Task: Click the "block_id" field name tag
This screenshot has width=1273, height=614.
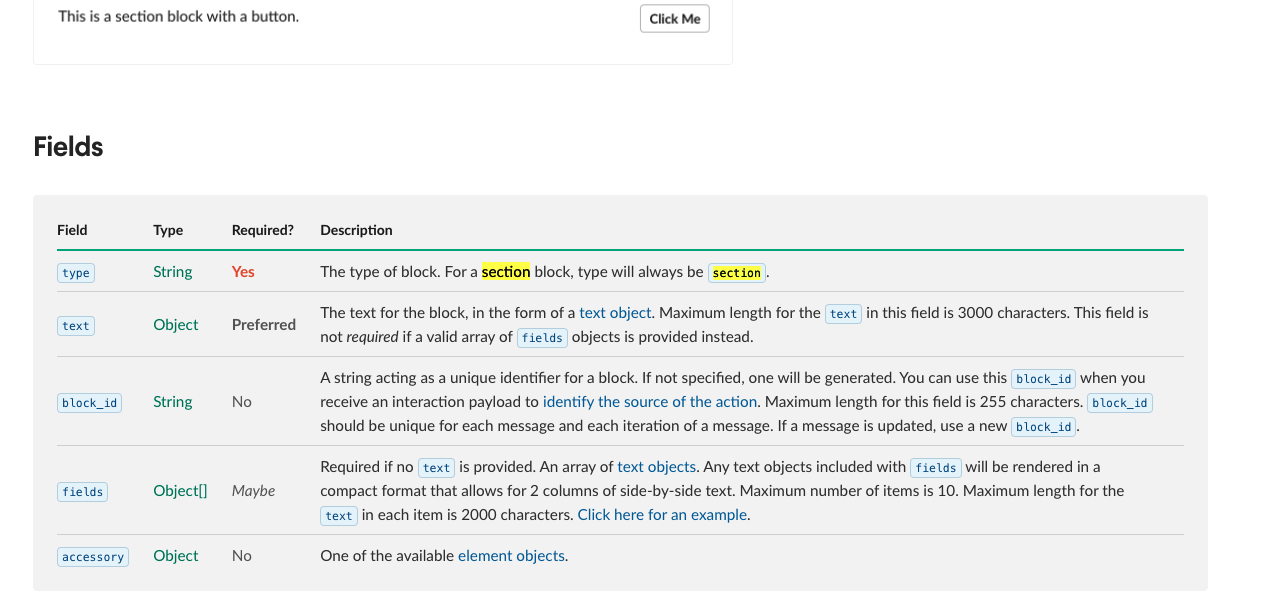Action: 89,403
